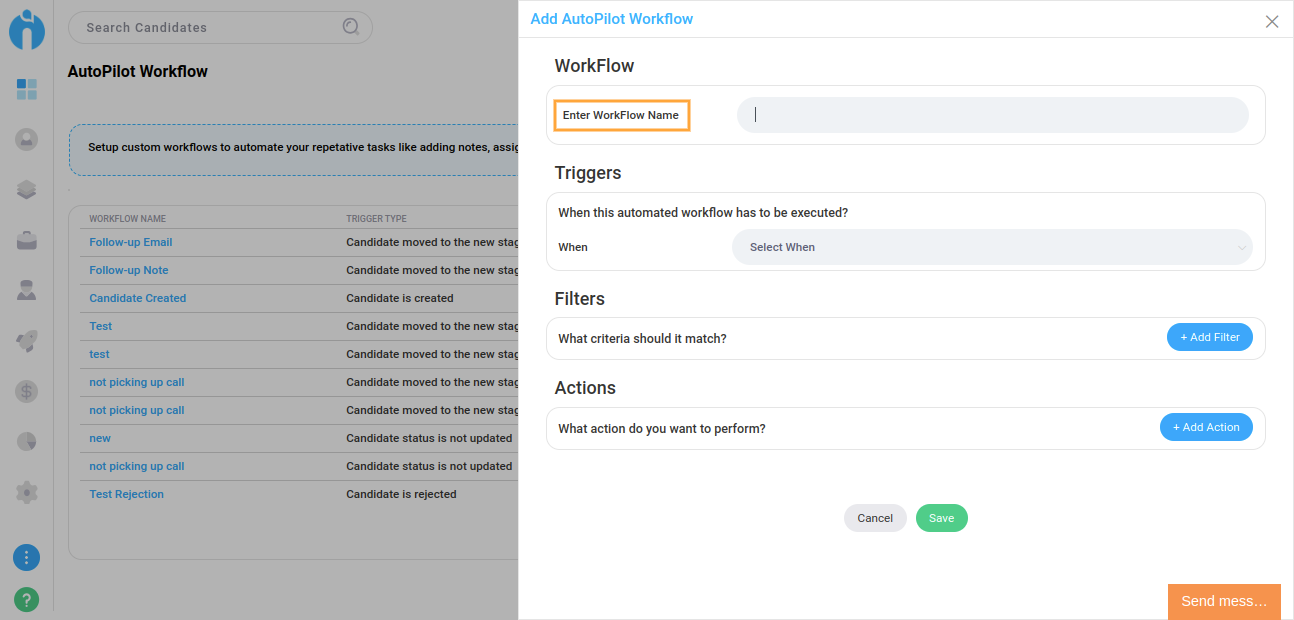The width and height of the screenshot is (1294, 620).
Task: Open the settings gear icon
Action: click(x=27, y=492)
